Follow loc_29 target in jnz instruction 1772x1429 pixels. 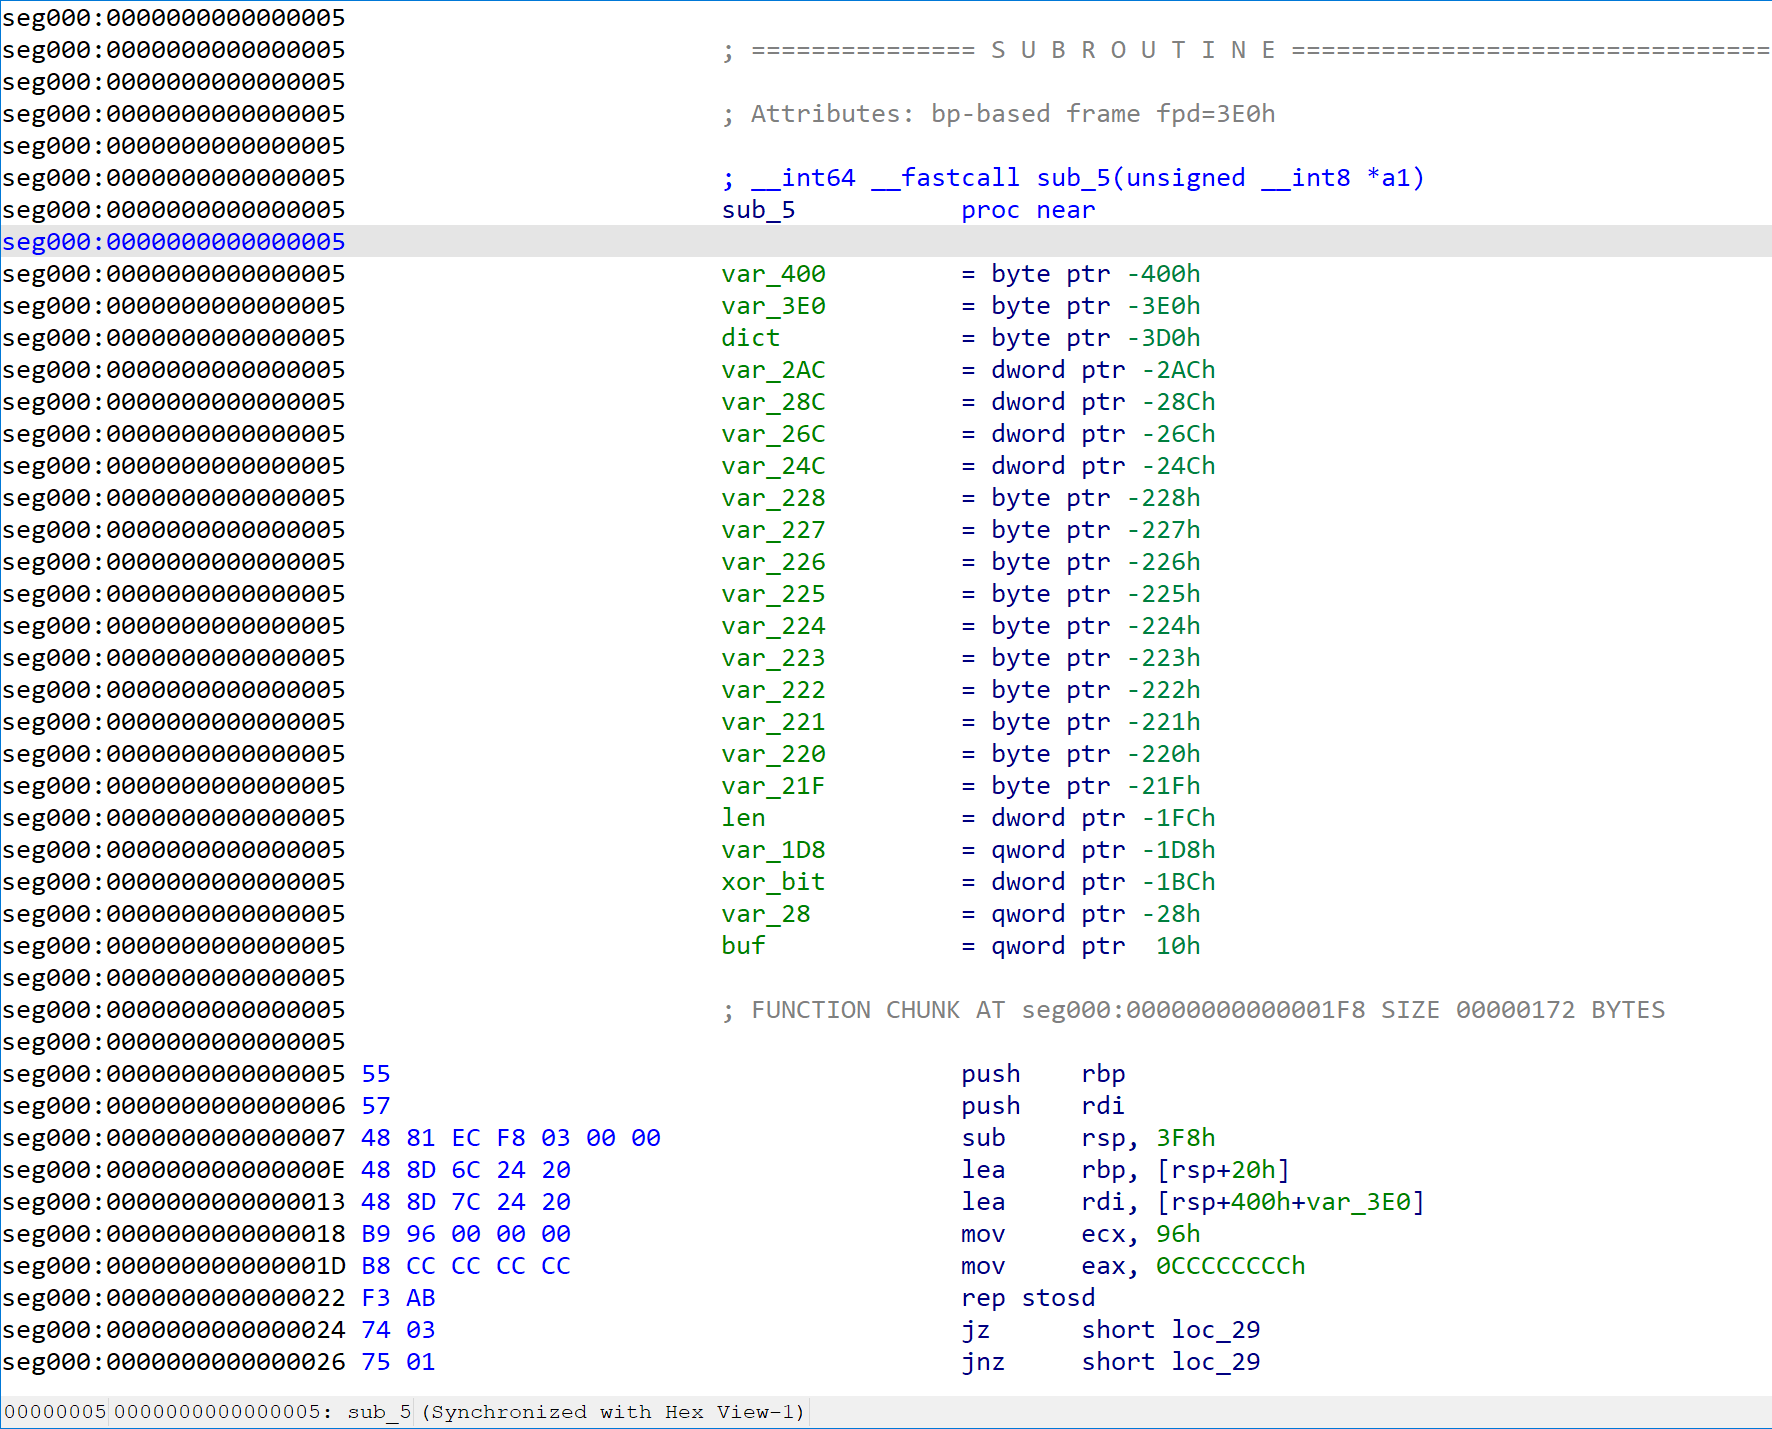1216,1362
